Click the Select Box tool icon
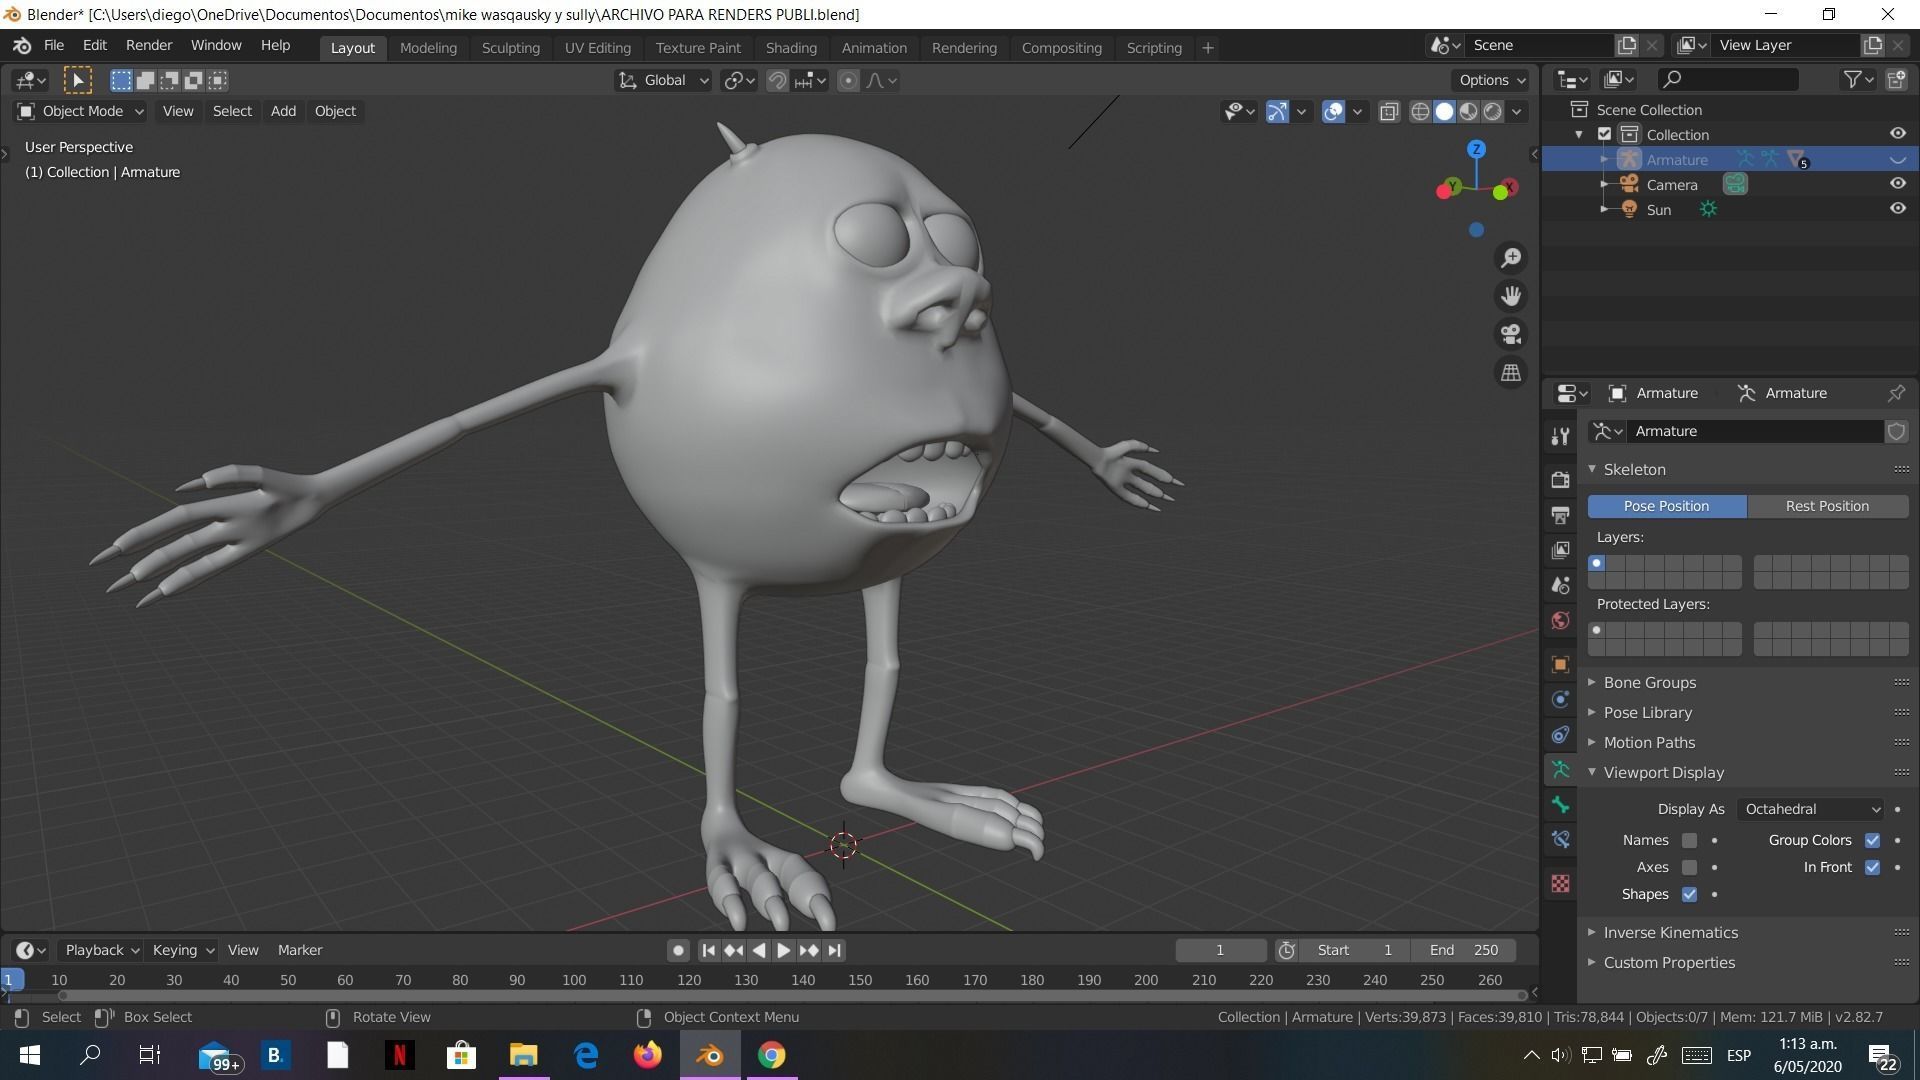 (77, 80)
